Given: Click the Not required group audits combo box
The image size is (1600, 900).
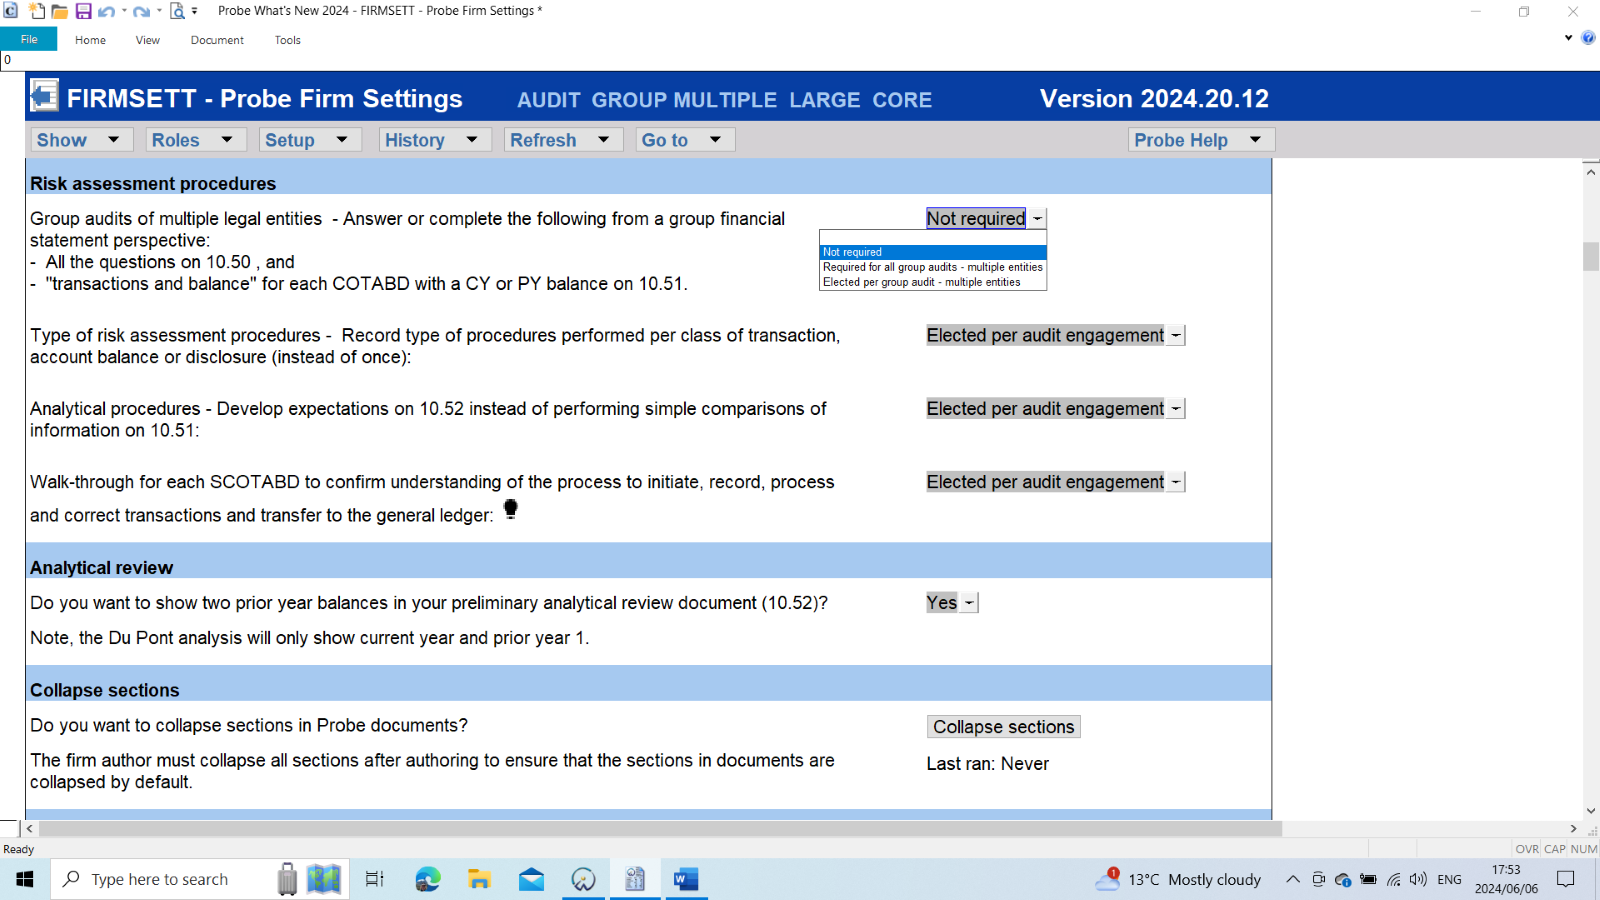Looking at the screenshot, I should point(986,218).
